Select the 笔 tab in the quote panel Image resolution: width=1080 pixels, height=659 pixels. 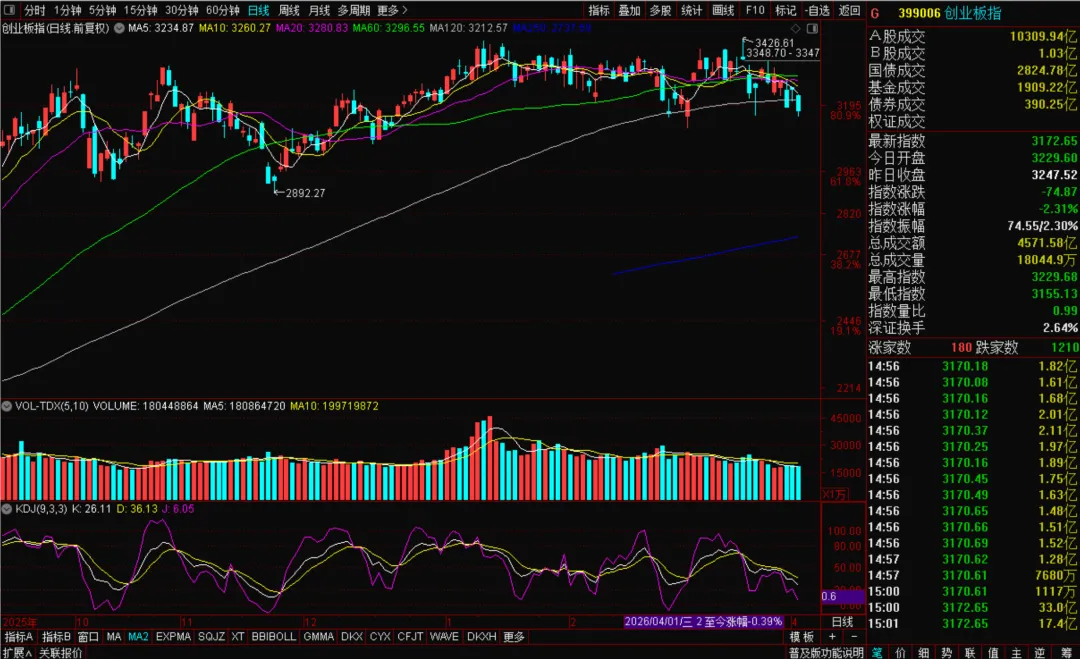tap(878, 652)
